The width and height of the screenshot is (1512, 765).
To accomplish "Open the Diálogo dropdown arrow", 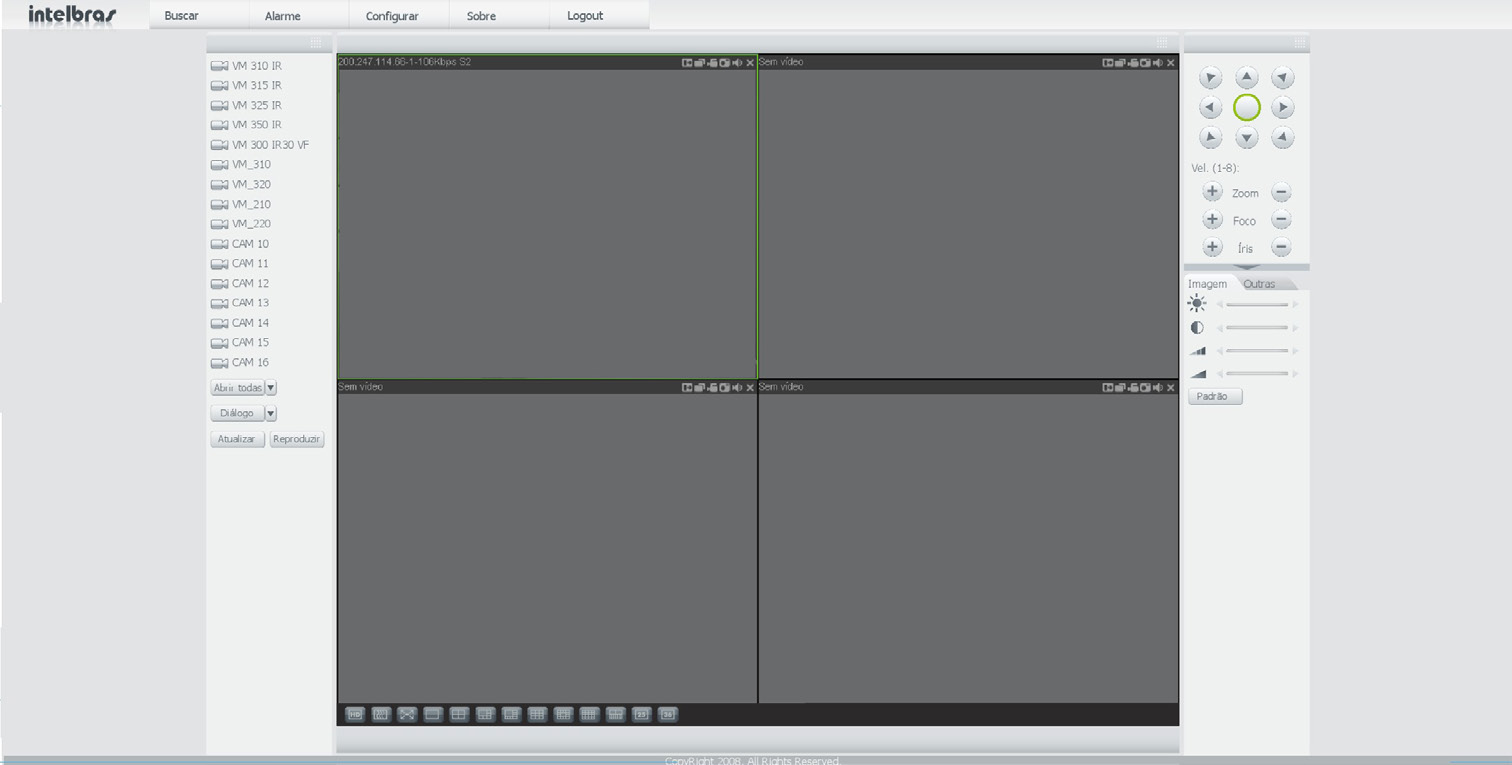I will click(x=271, y=413).
